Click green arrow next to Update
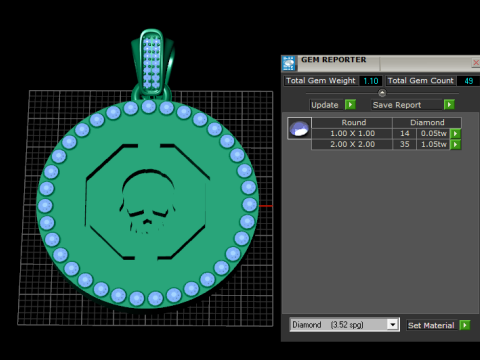This screenshot has height=360, width=480. point(350,105)
